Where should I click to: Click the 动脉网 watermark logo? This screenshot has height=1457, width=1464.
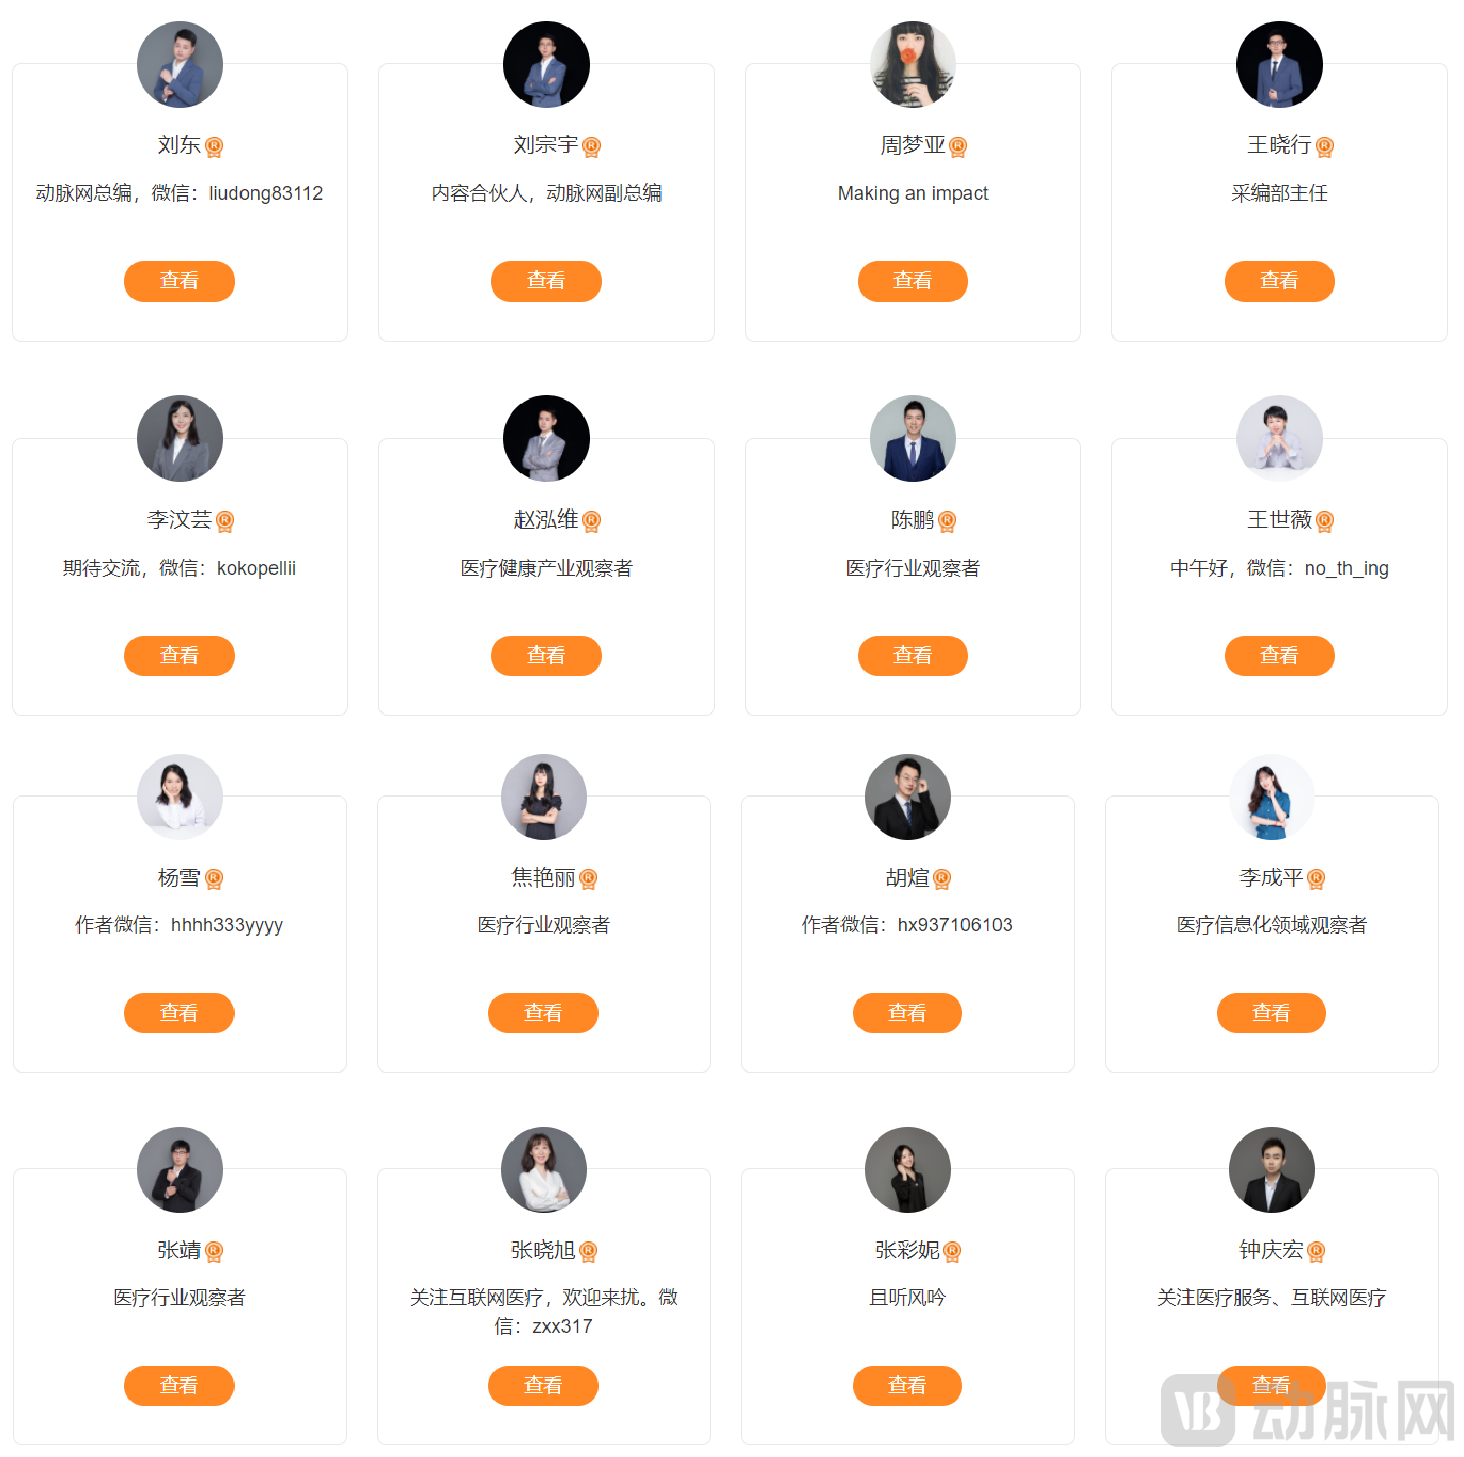pyautogui.click(x=1308, y=1410)
